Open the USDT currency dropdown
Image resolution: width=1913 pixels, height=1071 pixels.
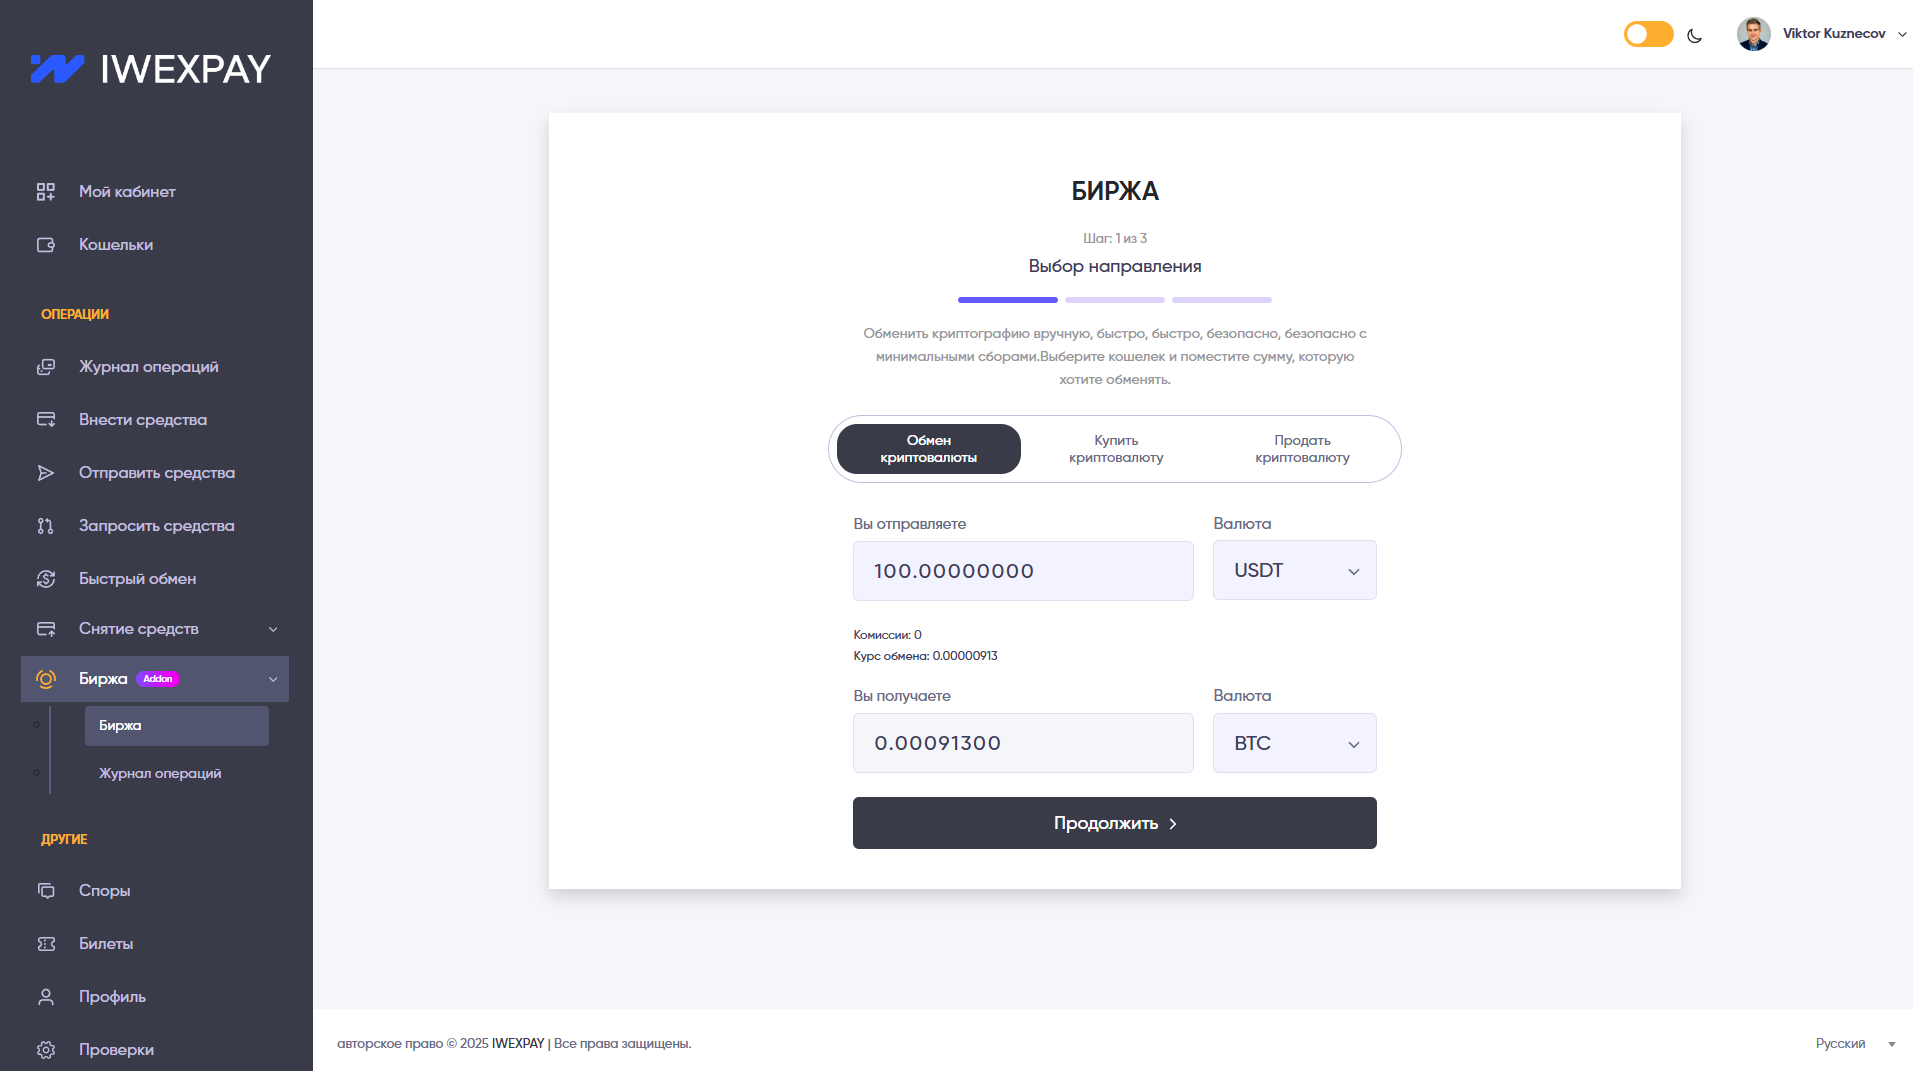click(1294, 571)
